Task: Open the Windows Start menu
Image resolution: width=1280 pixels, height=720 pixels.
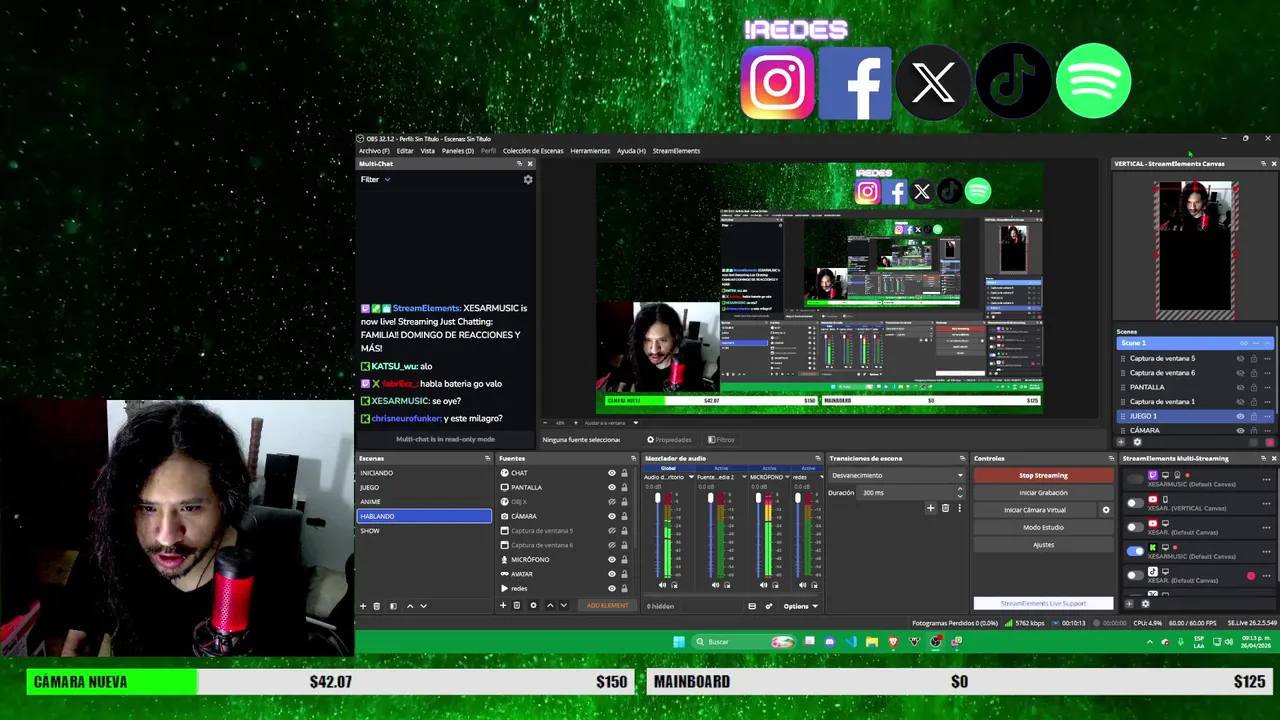Action: [x=679, y=642]
